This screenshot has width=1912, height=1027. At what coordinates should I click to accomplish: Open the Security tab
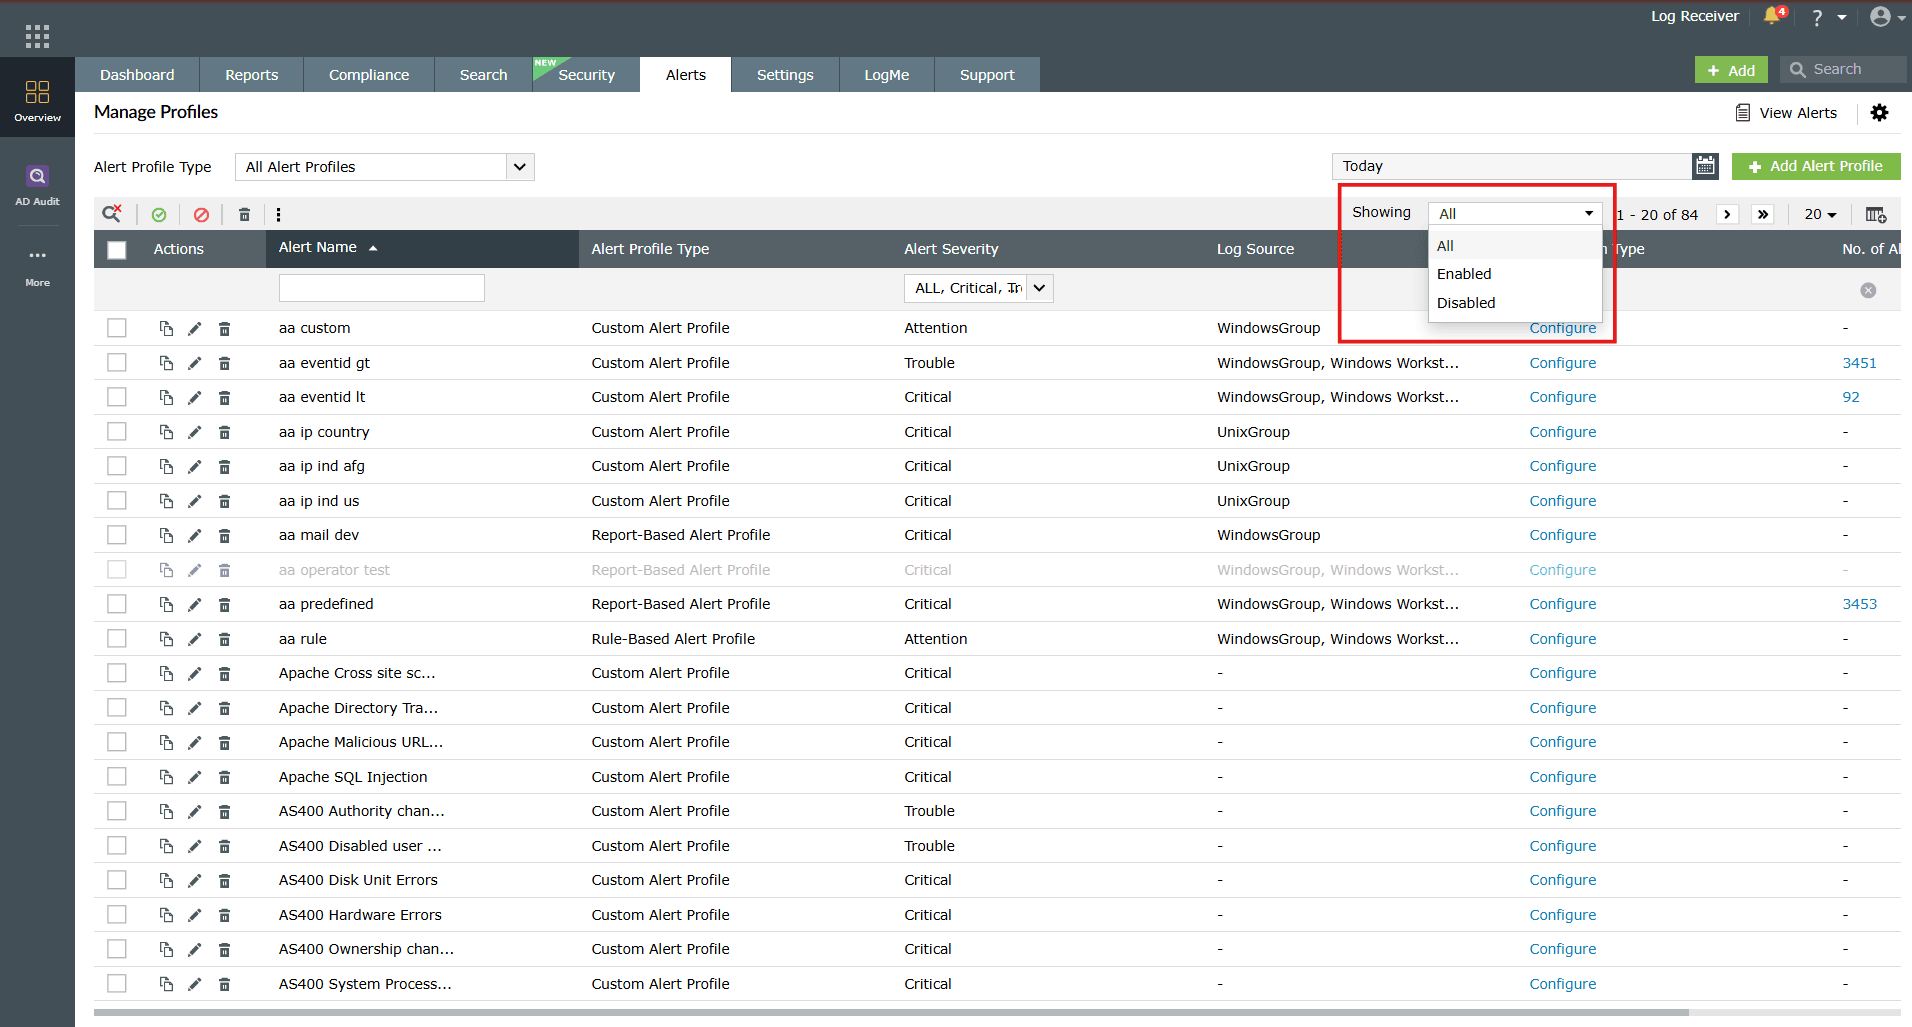[x=586, y=74]
